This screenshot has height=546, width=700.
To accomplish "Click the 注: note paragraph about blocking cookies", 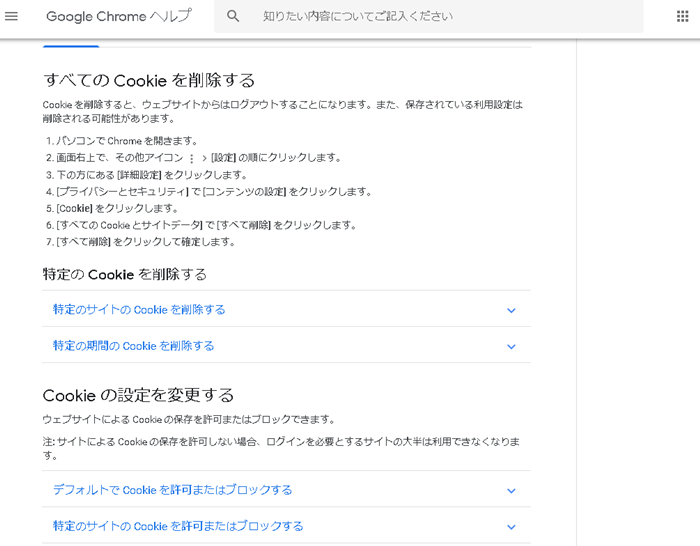I will click(281, 448).
